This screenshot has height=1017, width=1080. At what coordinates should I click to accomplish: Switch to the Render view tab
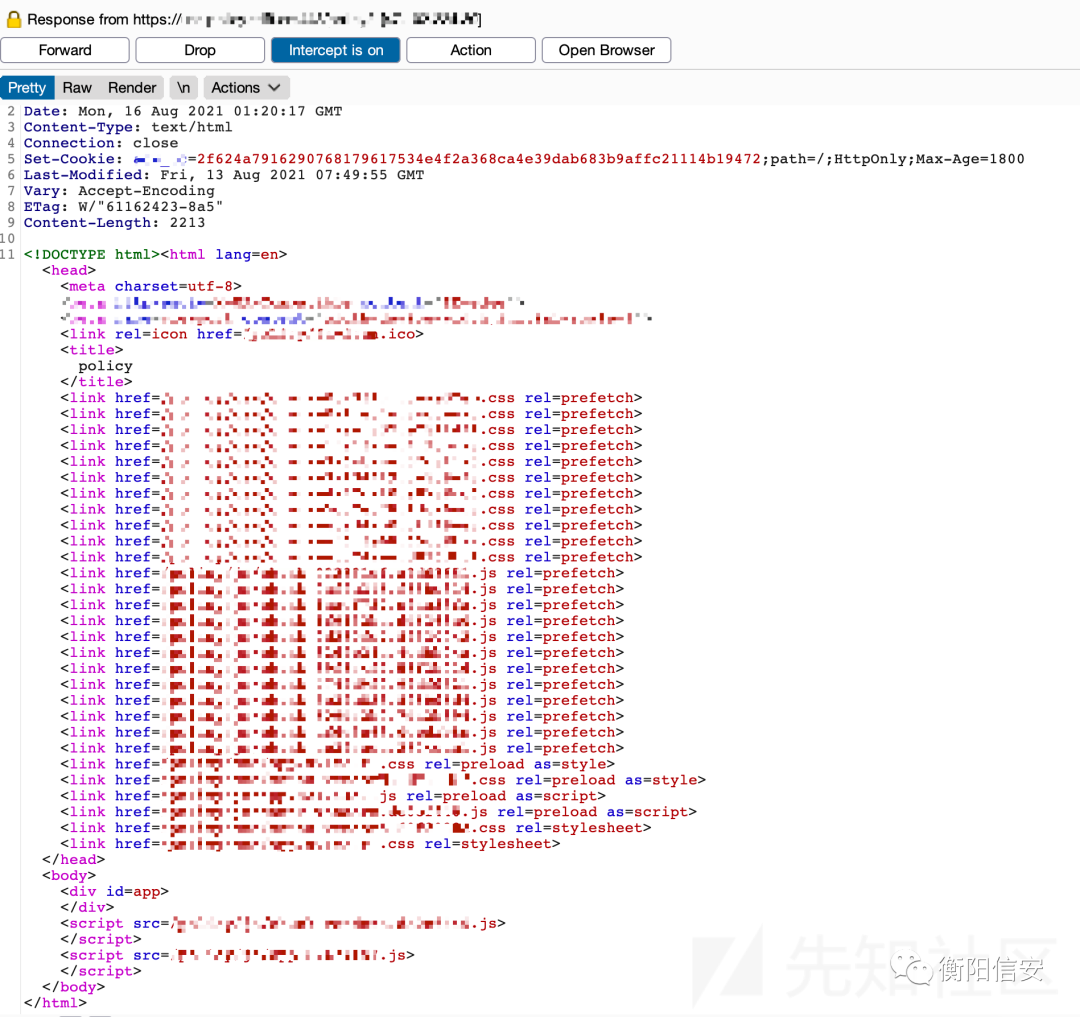132,87
